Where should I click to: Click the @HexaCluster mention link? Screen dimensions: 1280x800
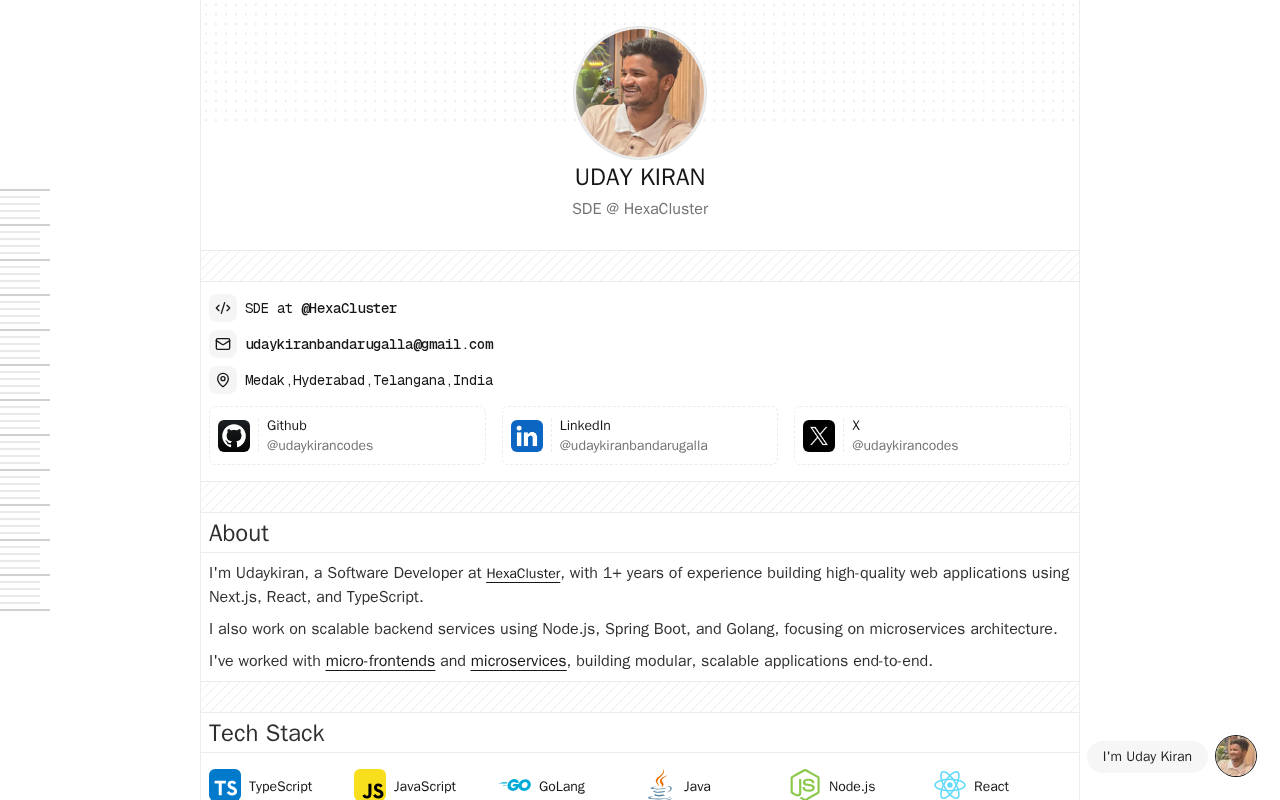pyautogui.click(x=349, y=308)
